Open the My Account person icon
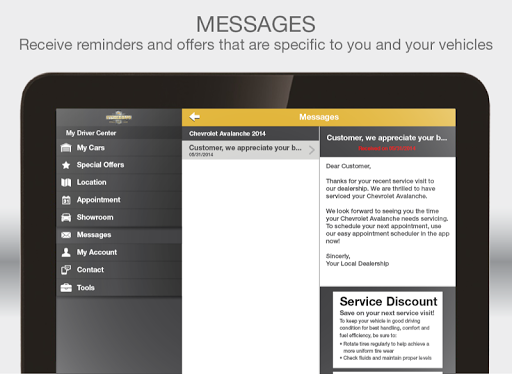The image size is (512, 374). coord(66,252)
